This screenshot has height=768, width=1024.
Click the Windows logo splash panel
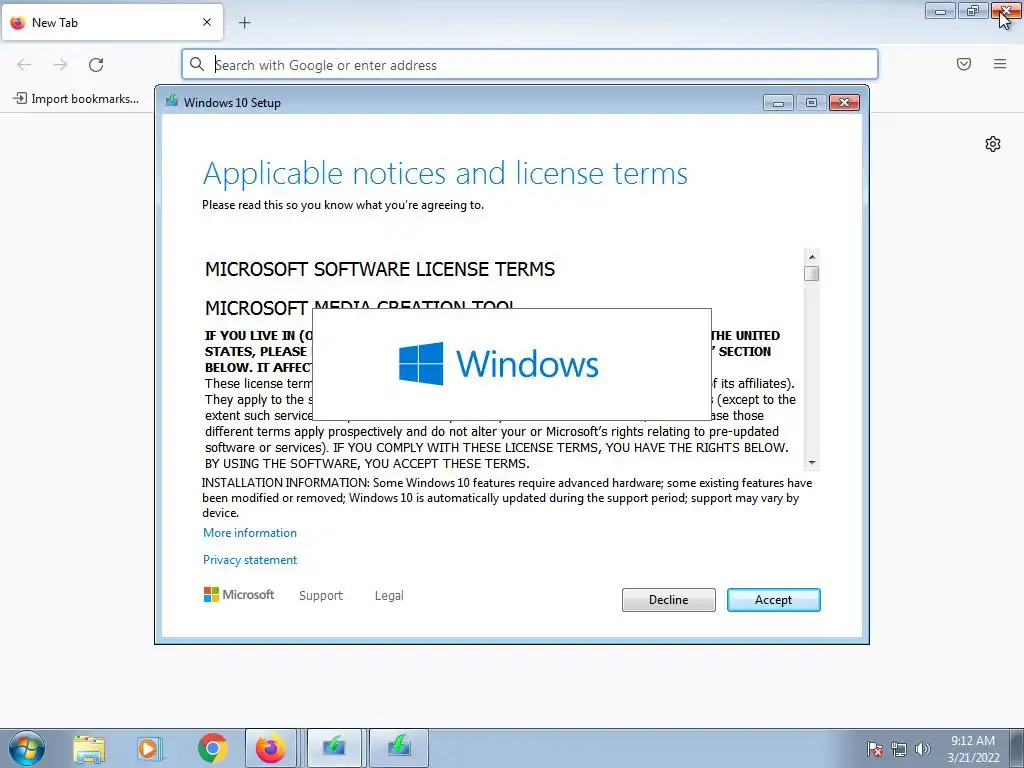click(x=512, y=364)
